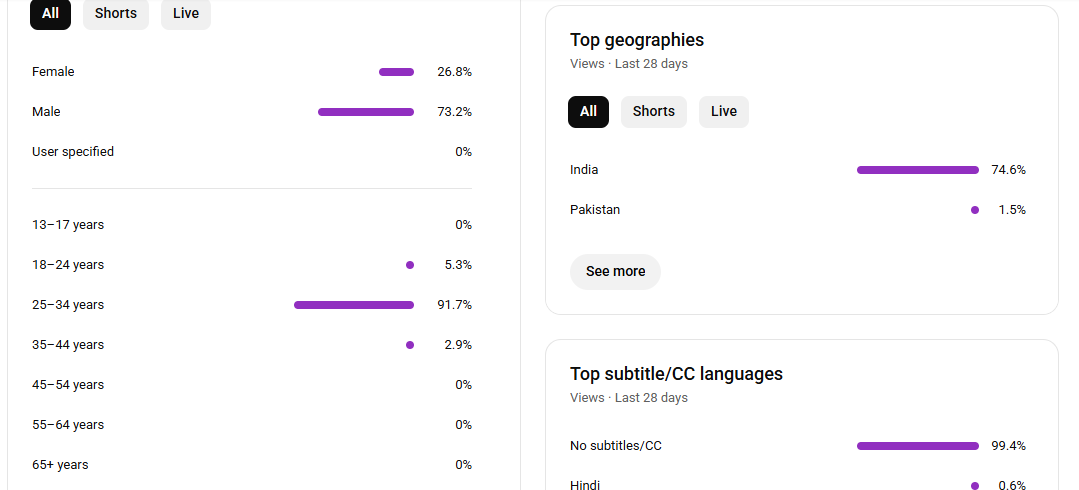
Task: Click See more under Top geographies
Action: (615, 272)
